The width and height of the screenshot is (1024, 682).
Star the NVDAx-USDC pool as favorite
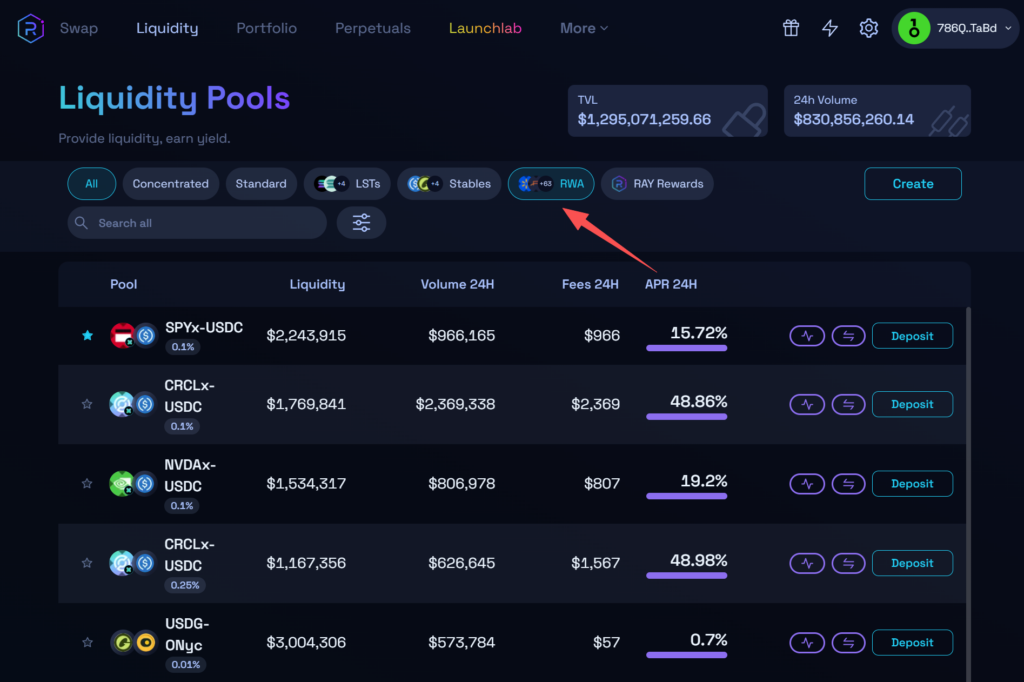[87, 484]
